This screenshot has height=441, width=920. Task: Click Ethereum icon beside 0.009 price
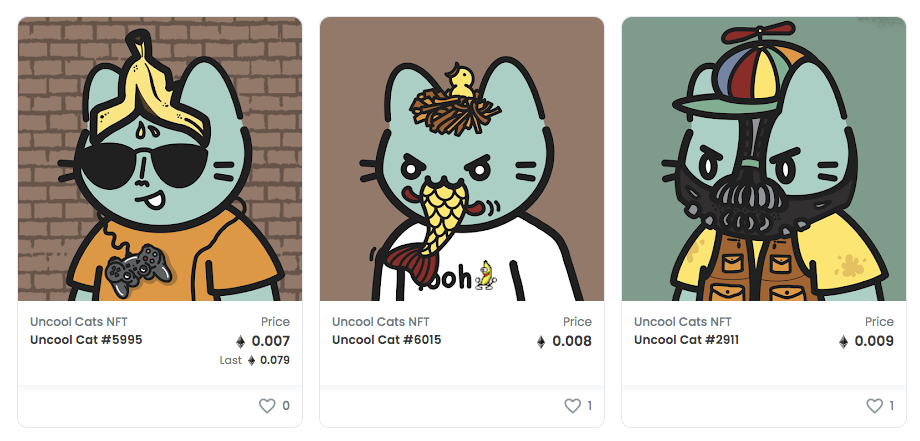tap(843, 341)
